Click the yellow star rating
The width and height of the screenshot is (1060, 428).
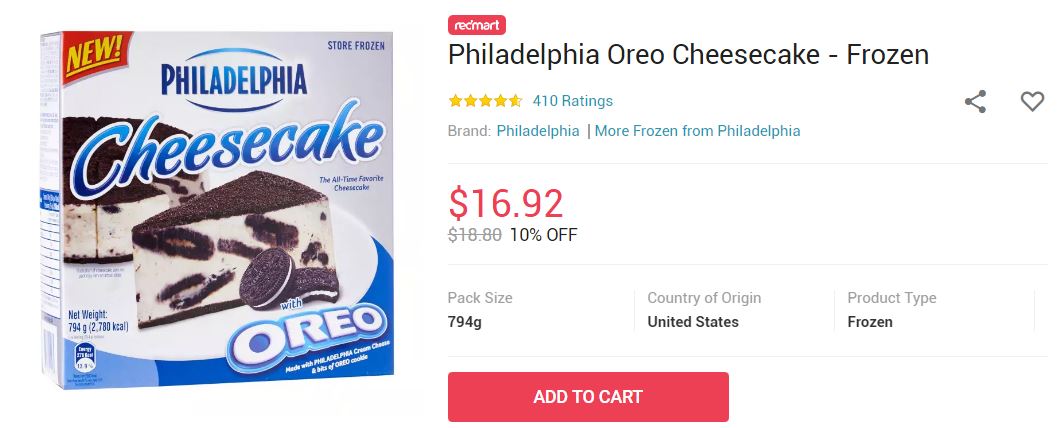485,101
